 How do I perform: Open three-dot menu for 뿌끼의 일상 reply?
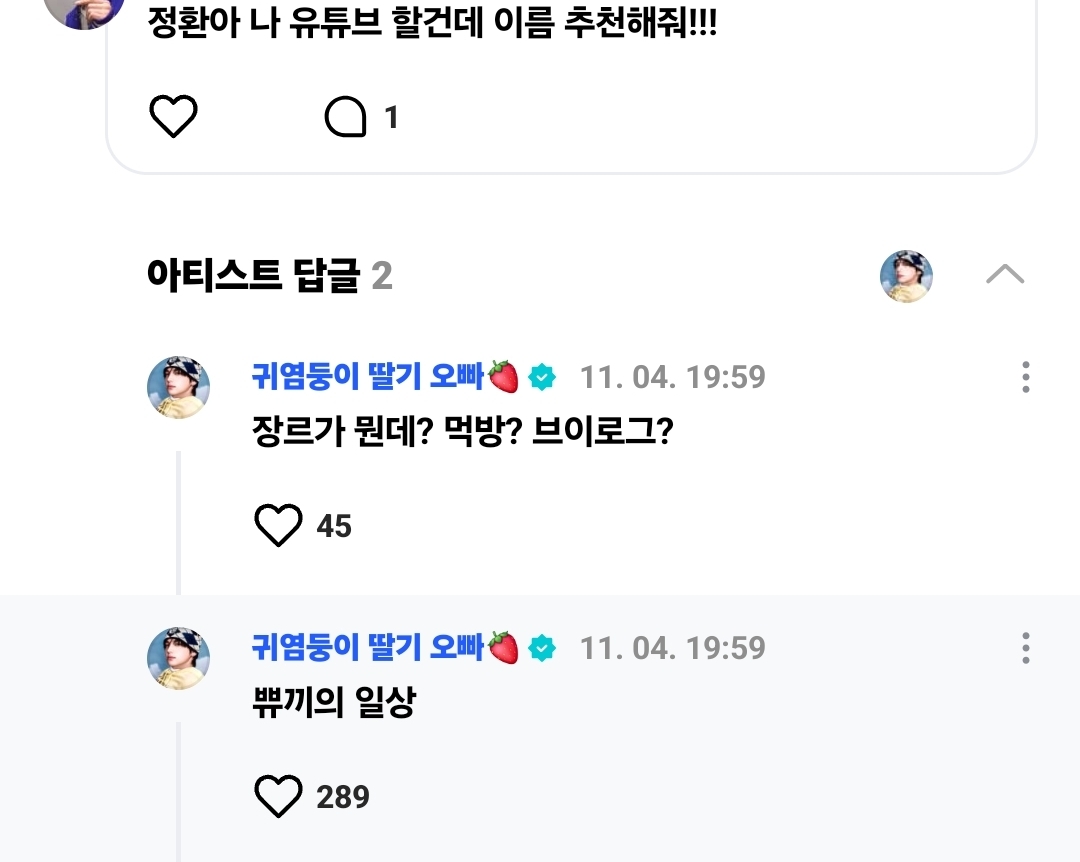coord(1026,648)
